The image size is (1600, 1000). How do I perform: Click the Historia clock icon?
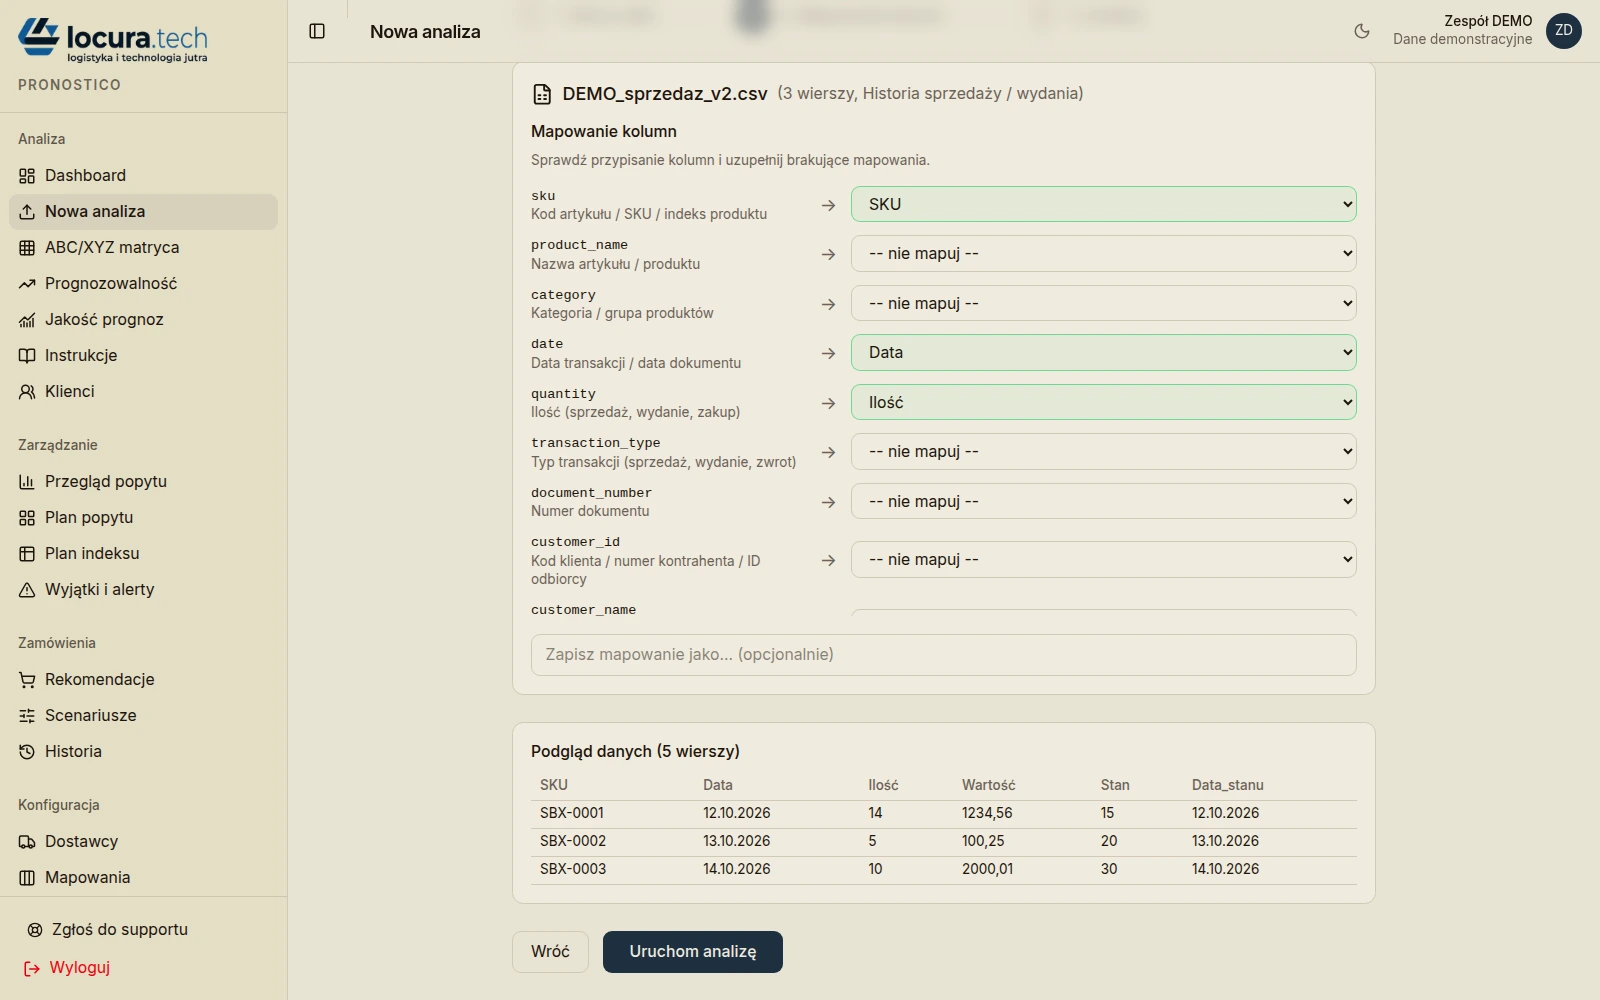[x=27, y=752]
